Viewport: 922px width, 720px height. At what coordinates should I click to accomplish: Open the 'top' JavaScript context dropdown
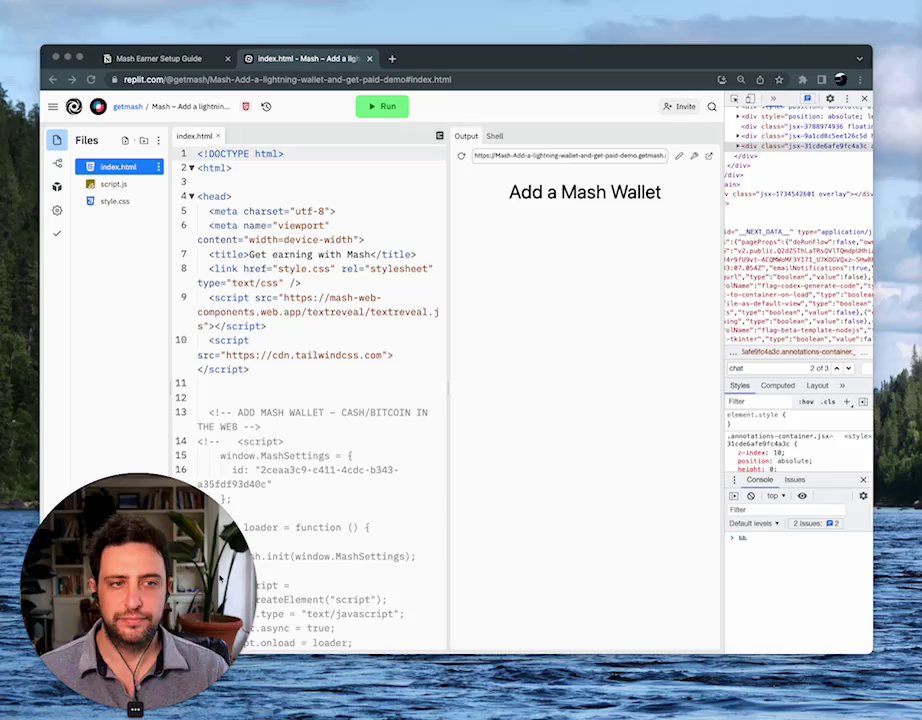point(776,496)
